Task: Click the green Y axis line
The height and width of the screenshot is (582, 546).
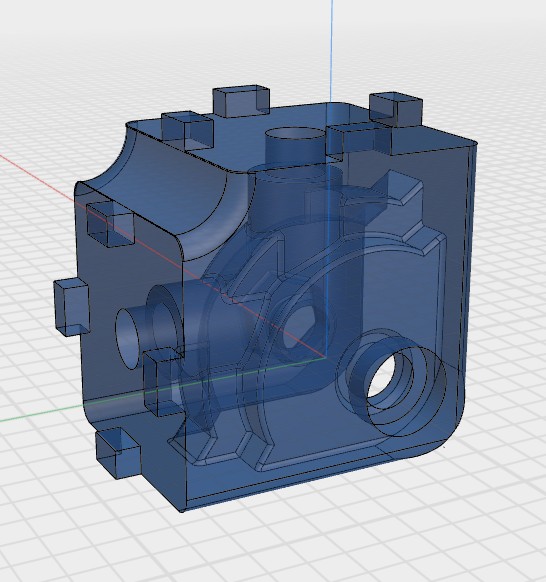Action: pos(41,412)
